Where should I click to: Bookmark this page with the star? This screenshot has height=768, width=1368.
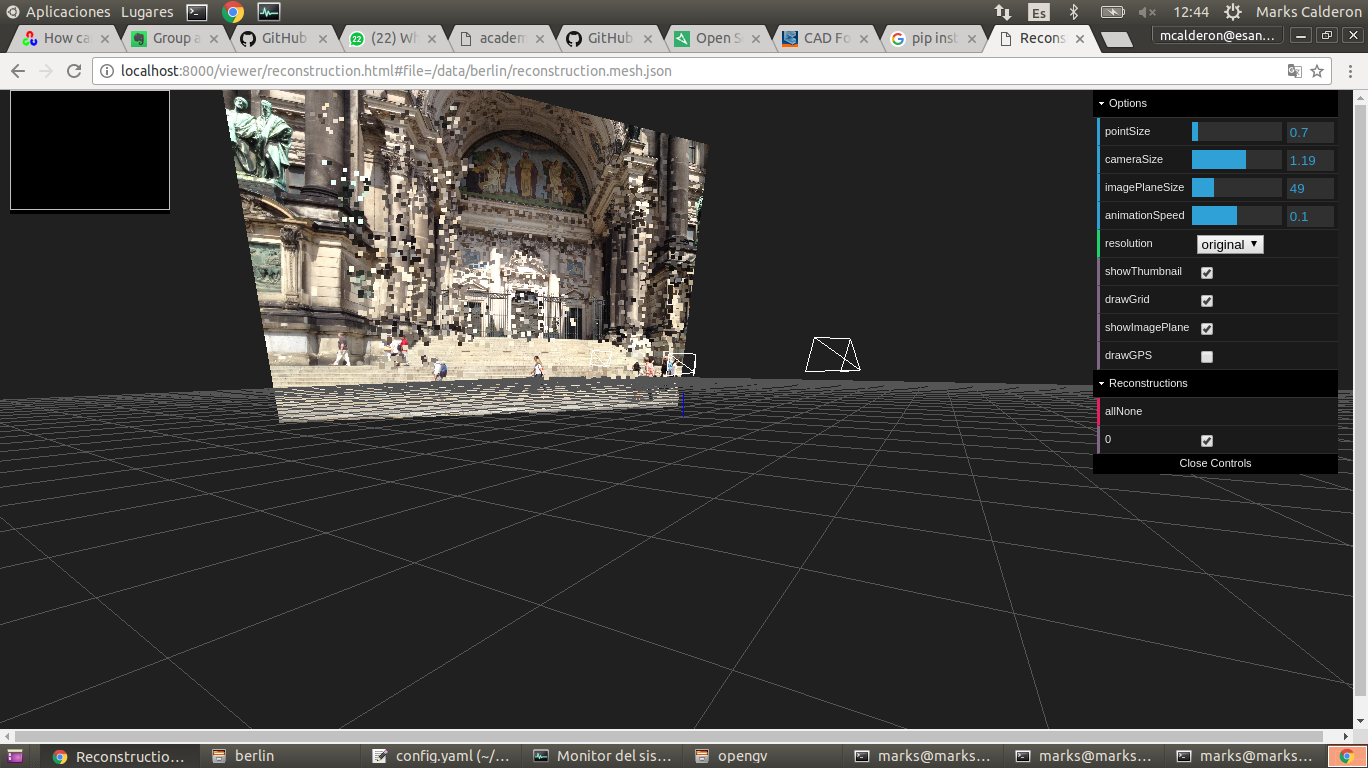coord(1317,71)
